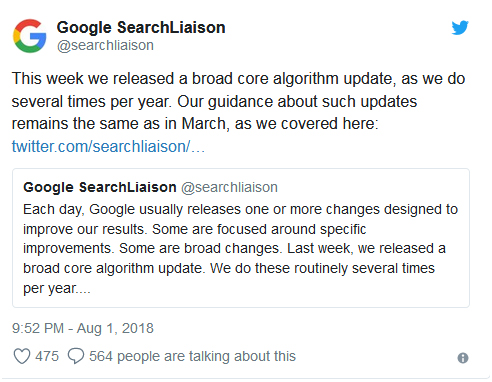492x382 pixels.
Task: Follow the twitter.com/searchliaison/… link
Action: click(x=108, y=146)
